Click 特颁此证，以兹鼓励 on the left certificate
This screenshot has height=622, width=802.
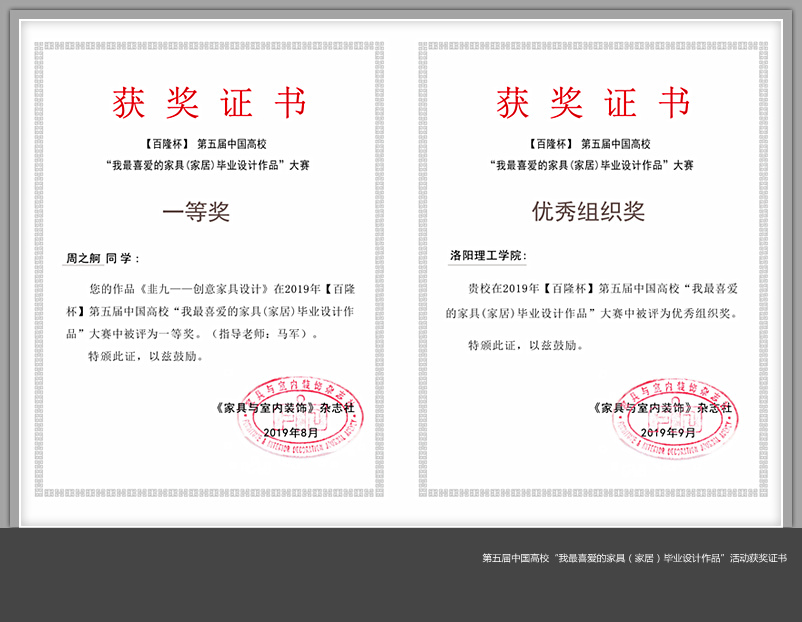coord(145,356)
